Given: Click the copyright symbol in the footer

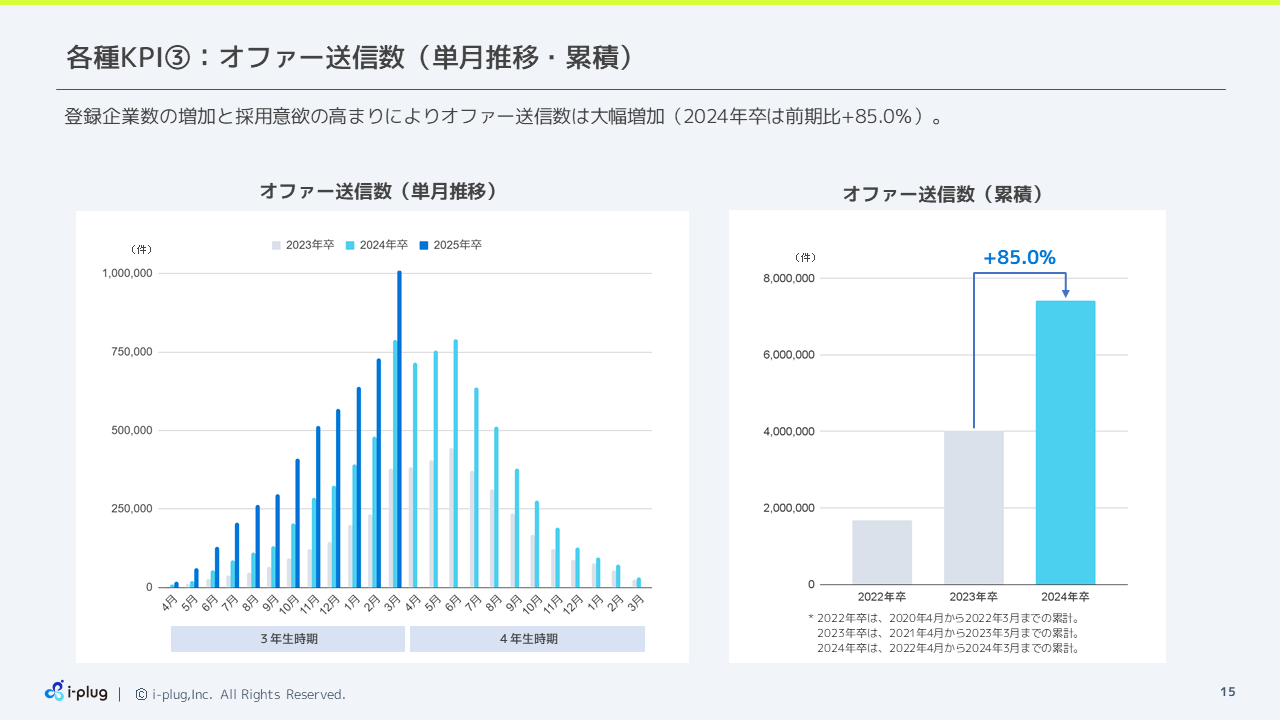Looking at the screenshot, I should pyautogui.click(x=141, y=694).
